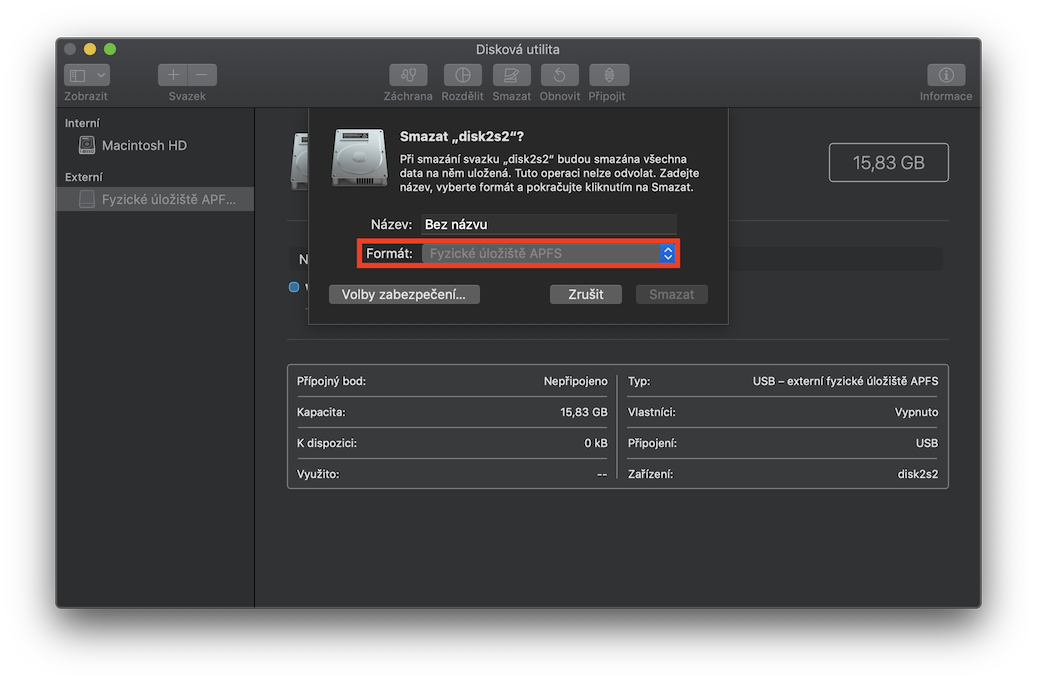Open the Formát popup menu arrows
Screen dimensions: 1037x682
tap(667, 253)
